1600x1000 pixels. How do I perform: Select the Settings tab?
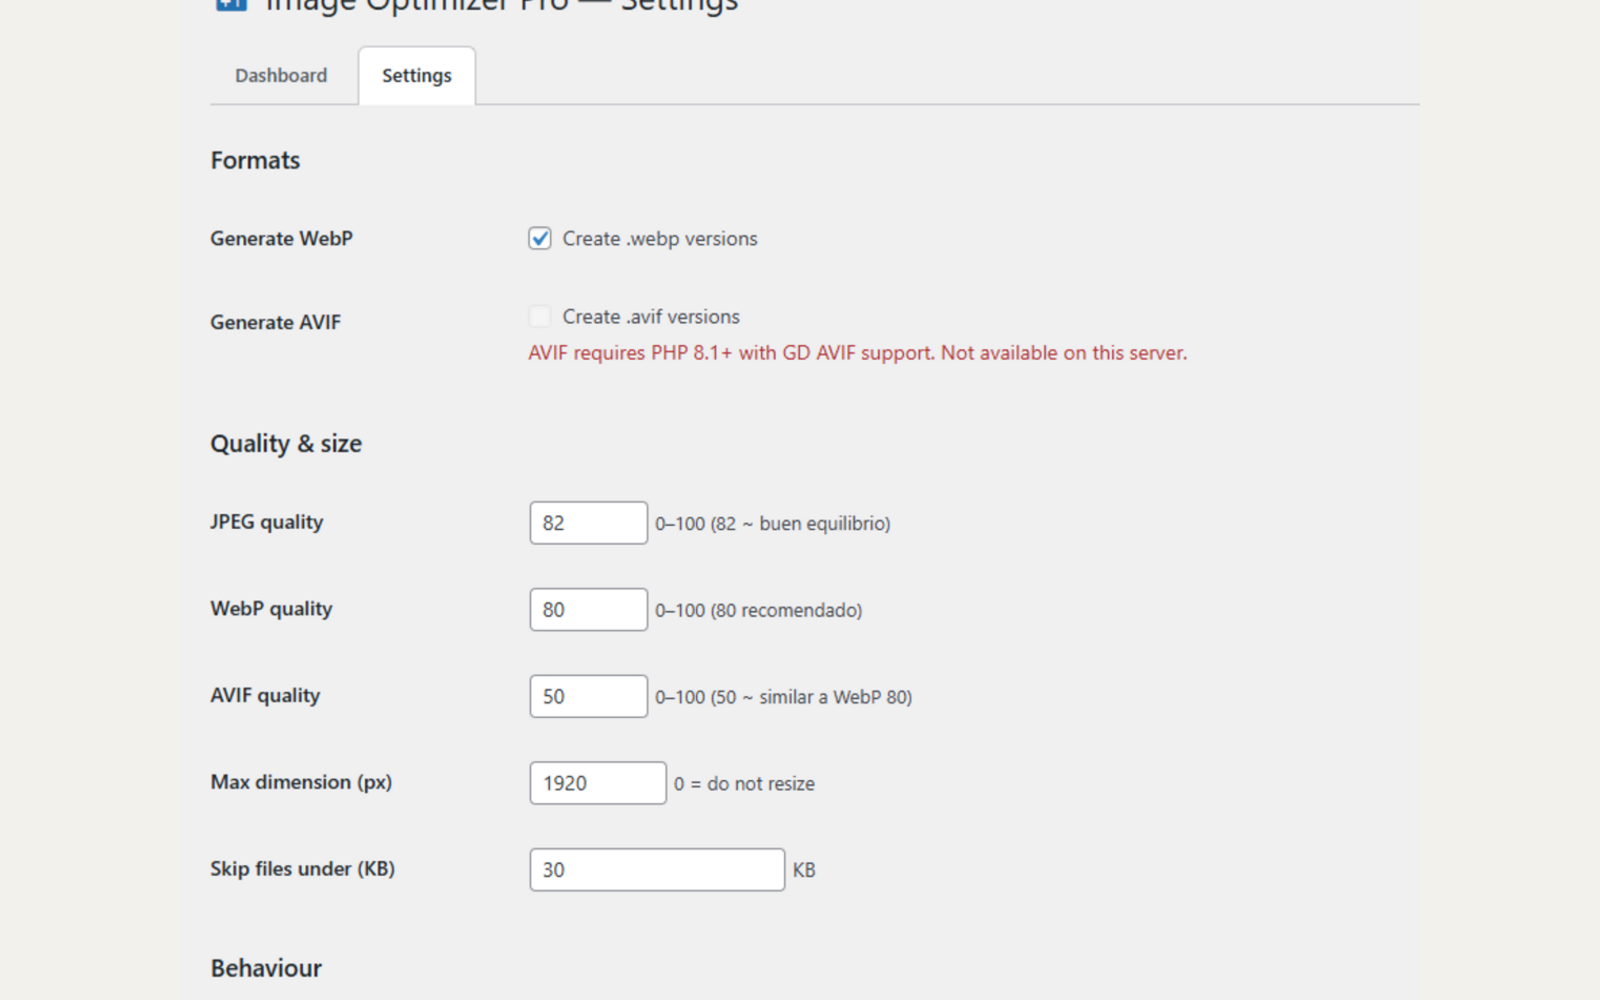tap(417, 76)
